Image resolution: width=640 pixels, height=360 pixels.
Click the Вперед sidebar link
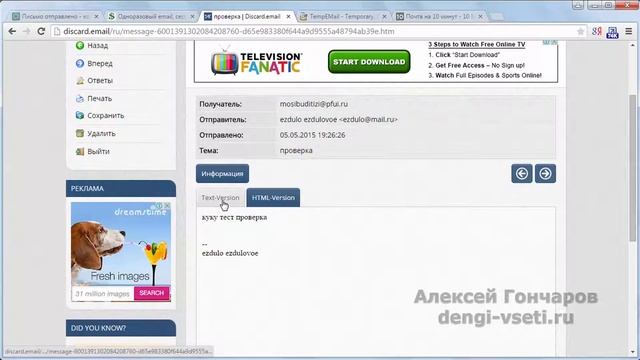[x=100, y=64]
